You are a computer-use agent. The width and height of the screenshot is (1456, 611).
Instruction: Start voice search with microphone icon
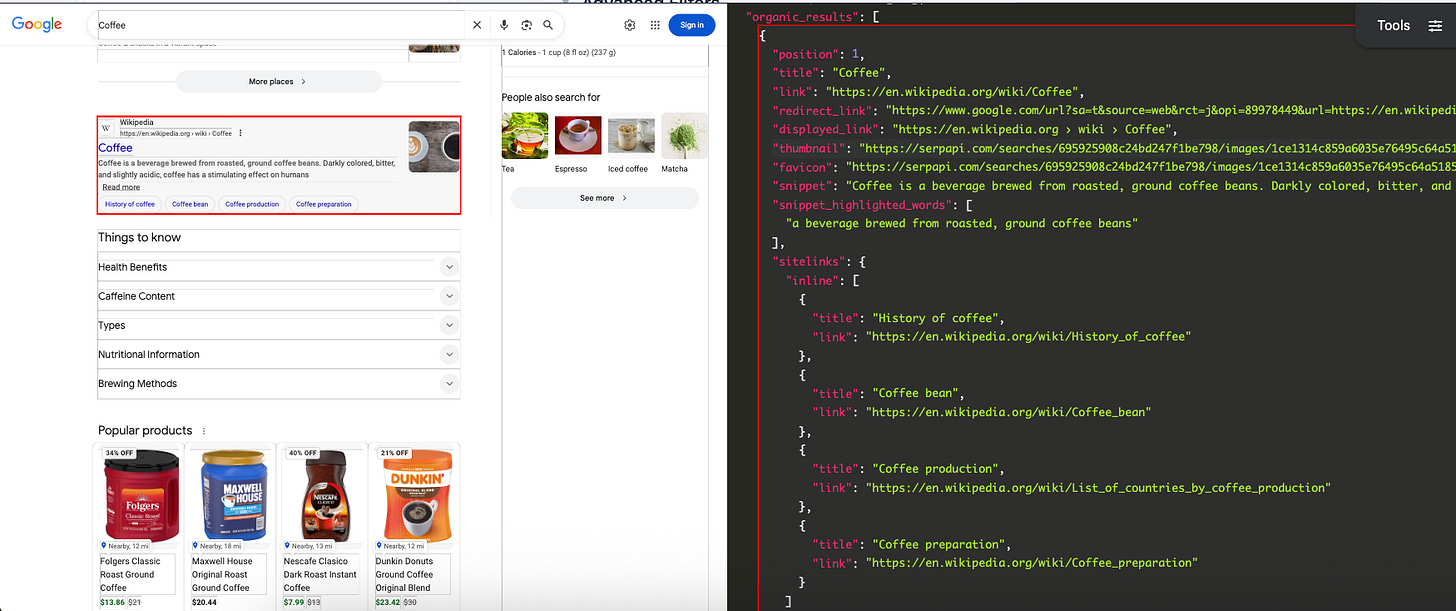point(504,25)
